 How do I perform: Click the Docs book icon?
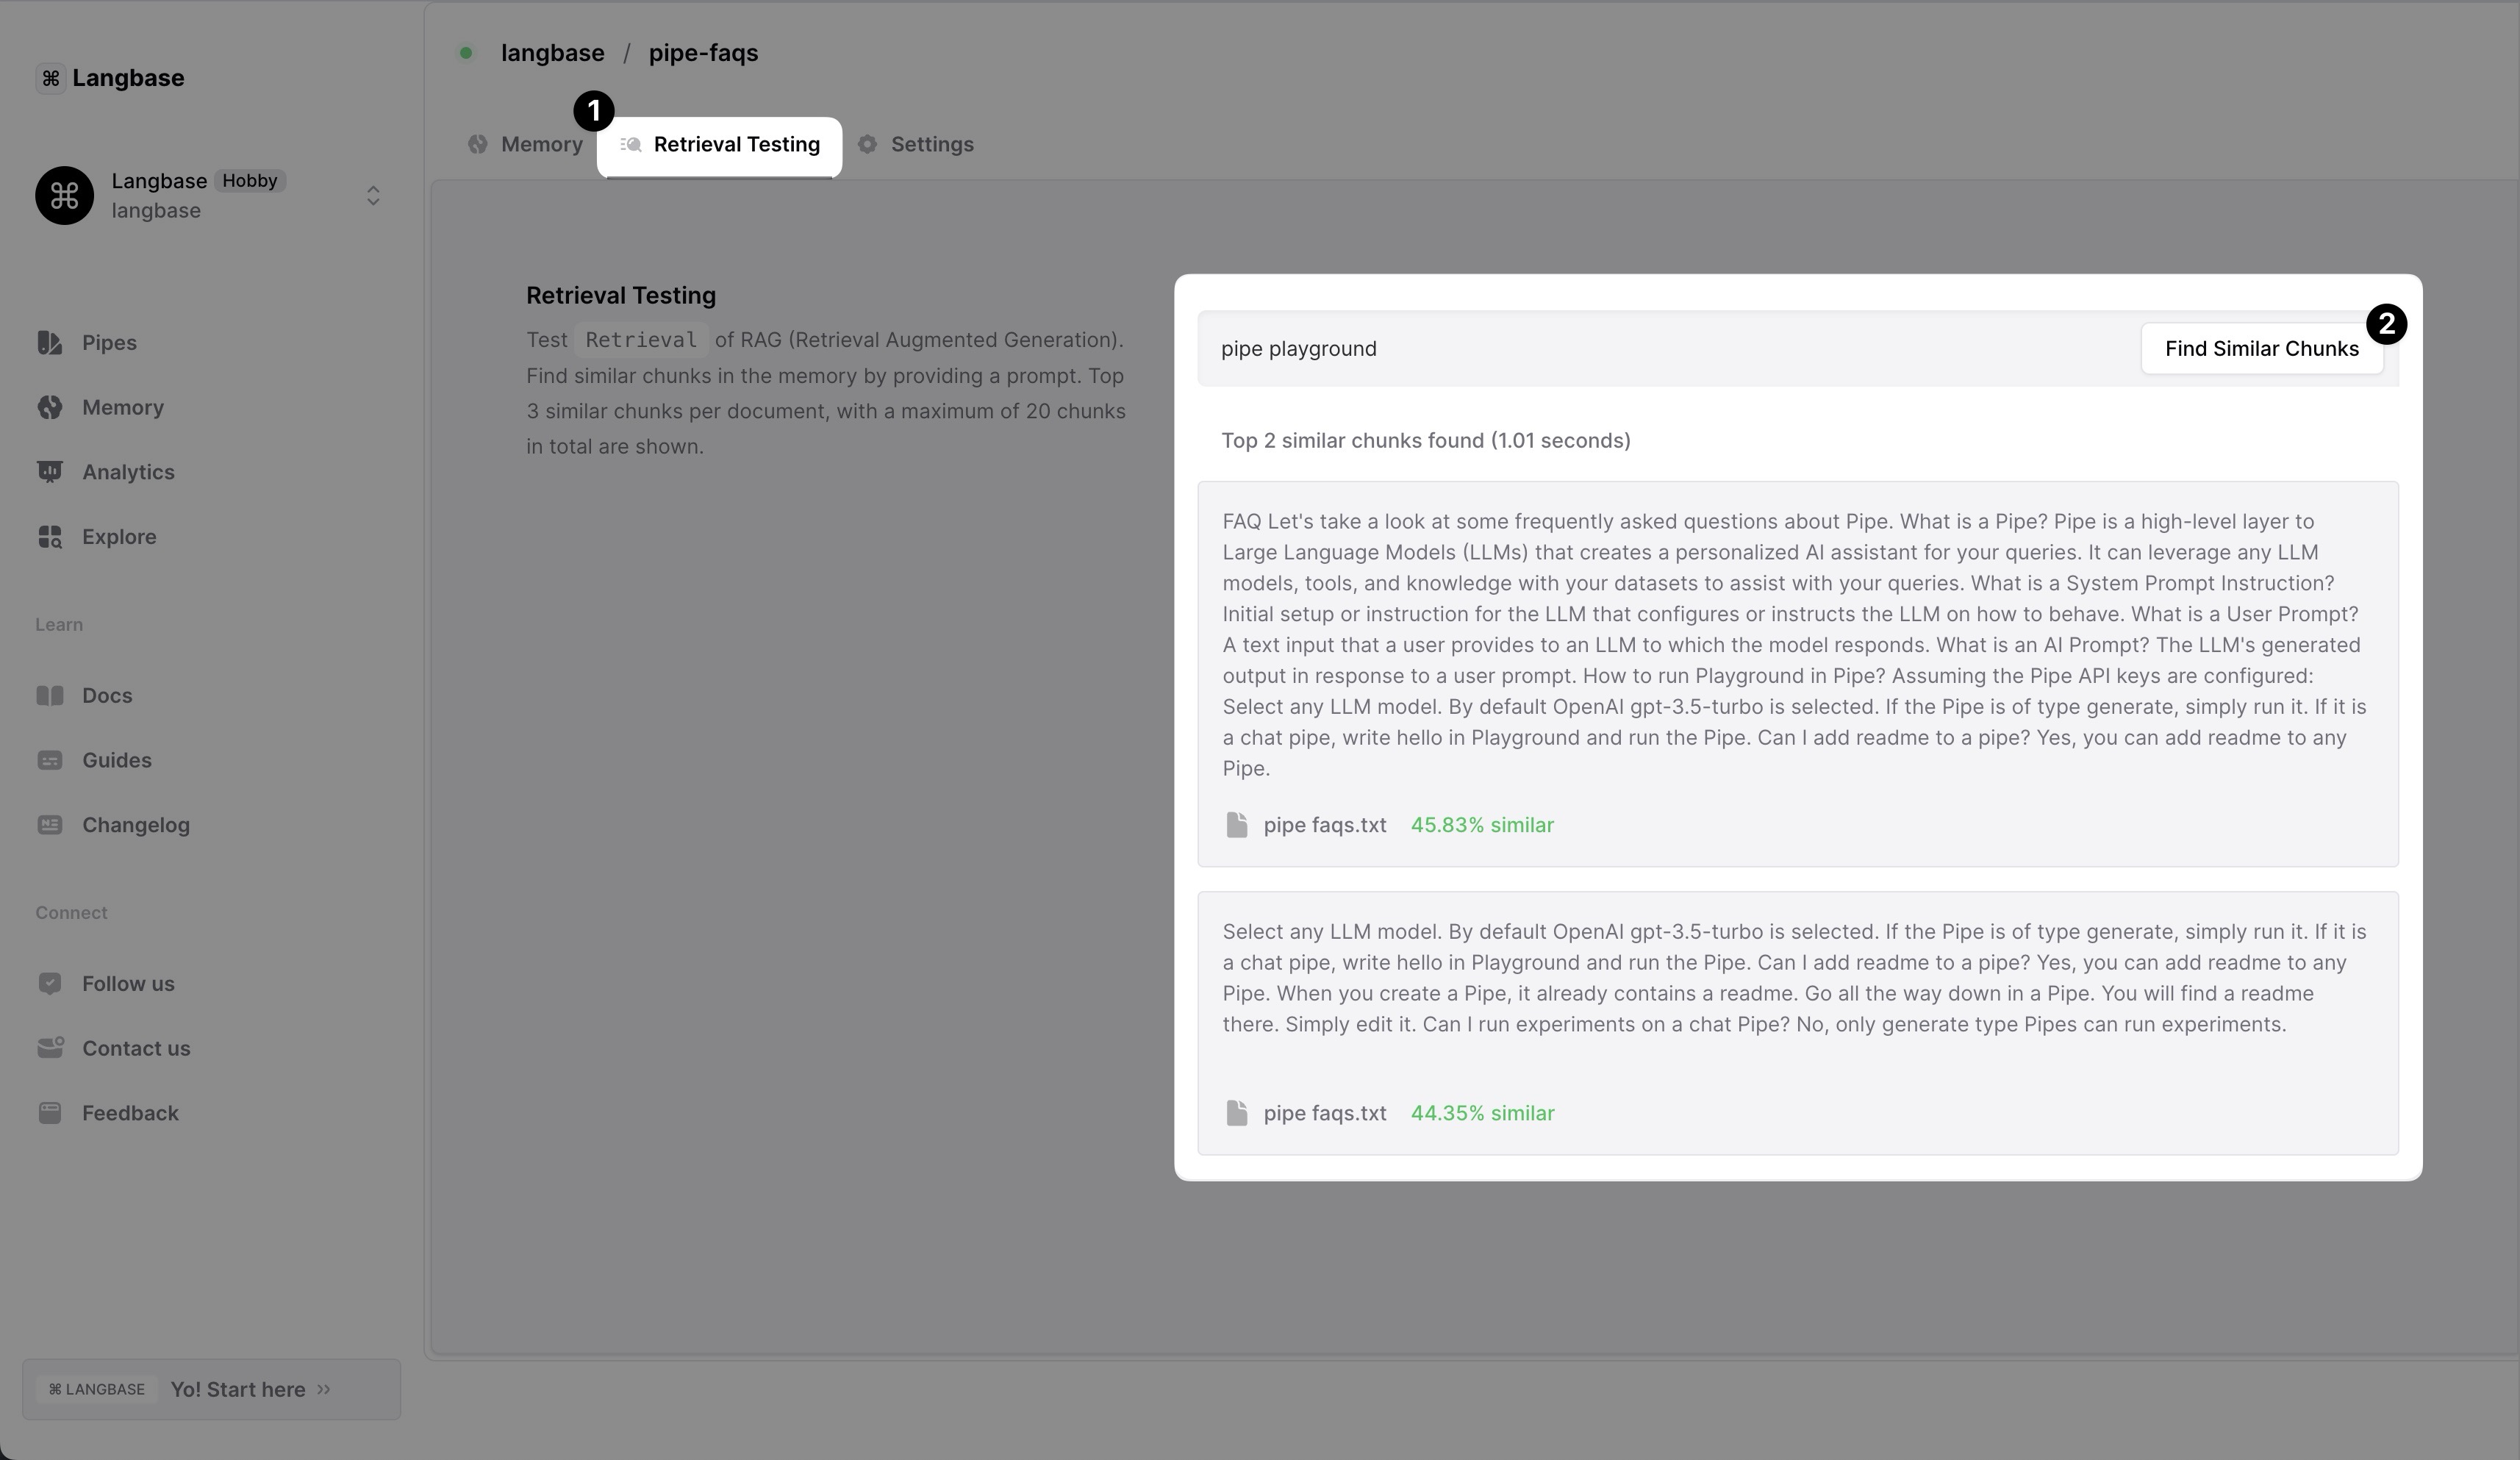49,696
